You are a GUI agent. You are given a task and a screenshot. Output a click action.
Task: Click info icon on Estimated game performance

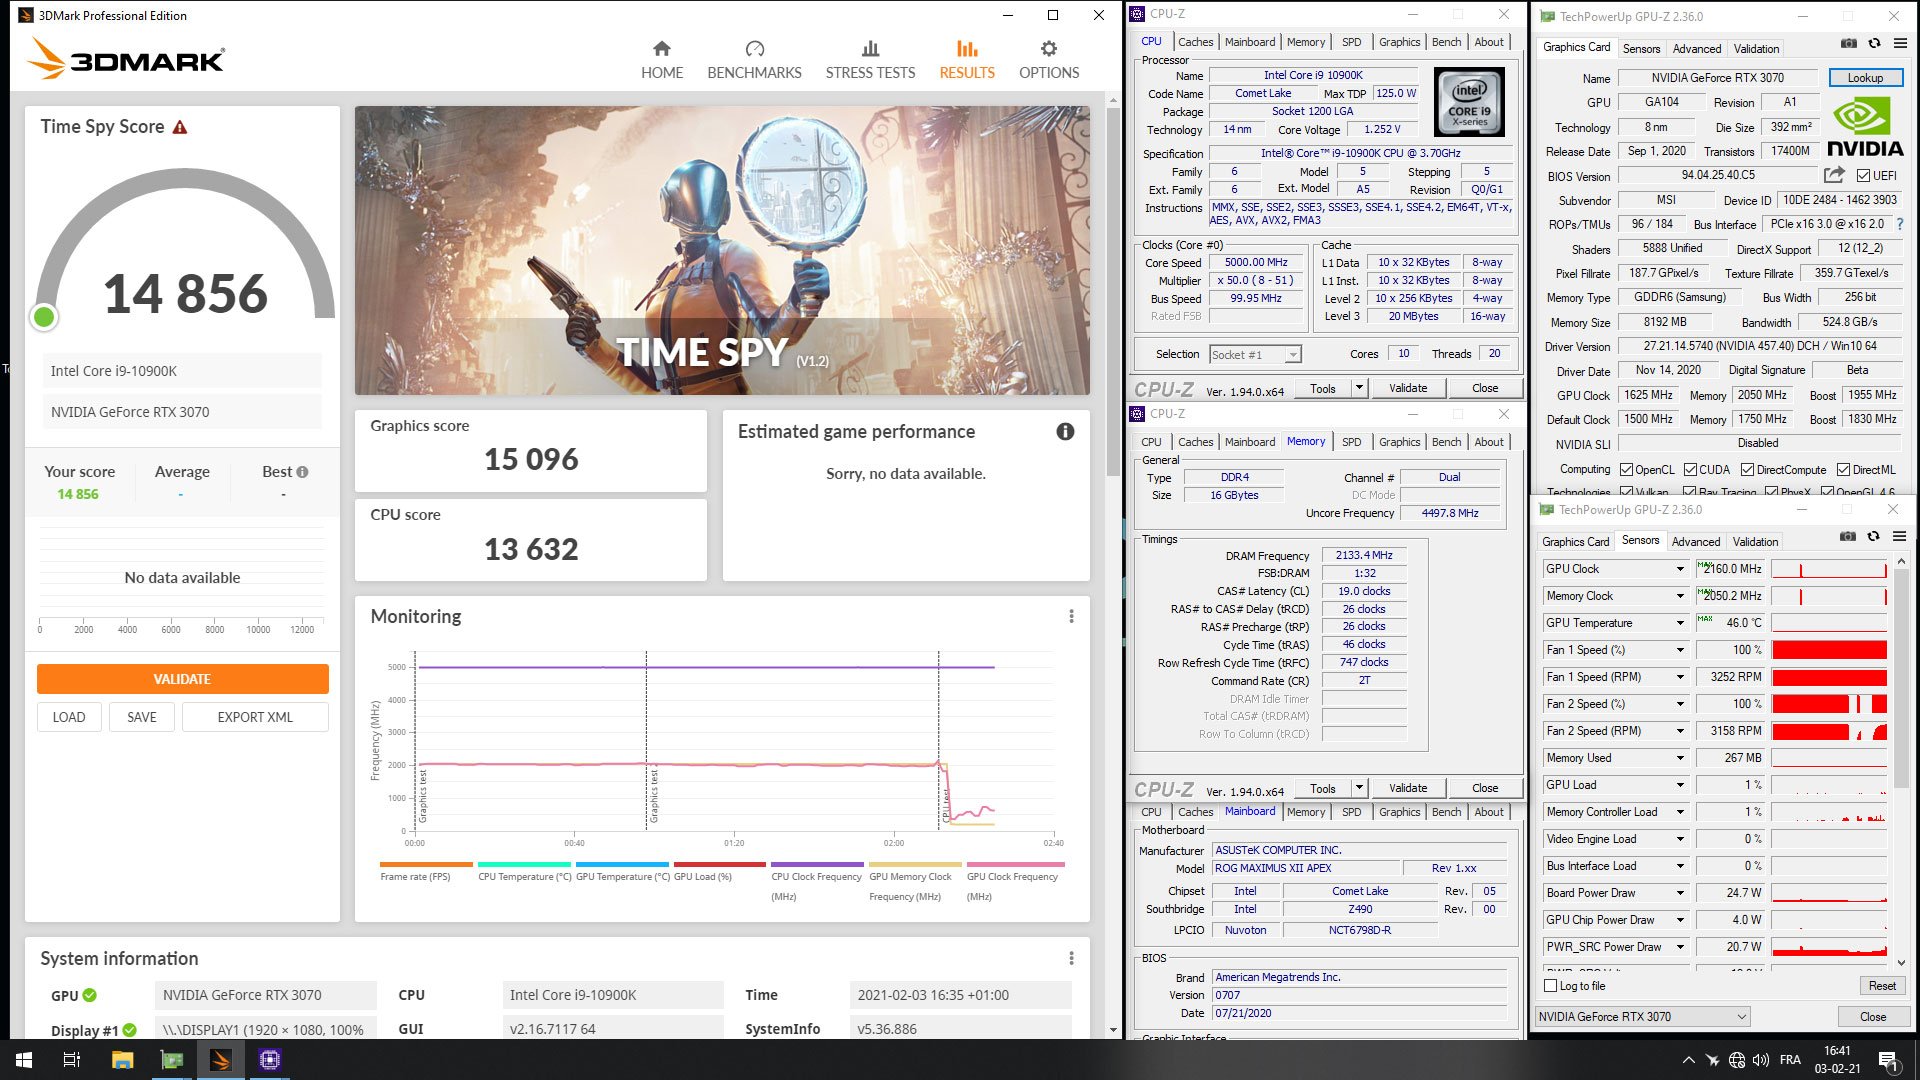click(x=1065, y=431)
